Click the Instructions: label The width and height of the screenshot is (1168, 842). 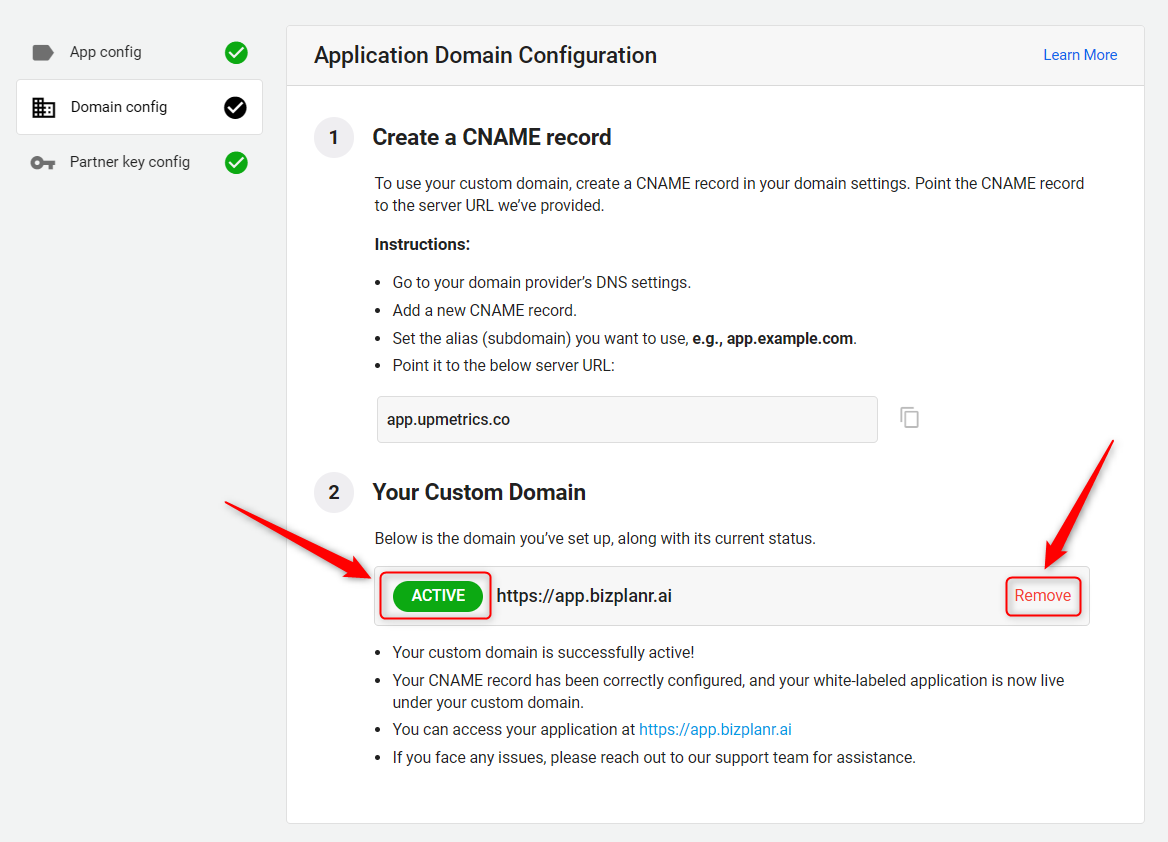tap(422, 244)
